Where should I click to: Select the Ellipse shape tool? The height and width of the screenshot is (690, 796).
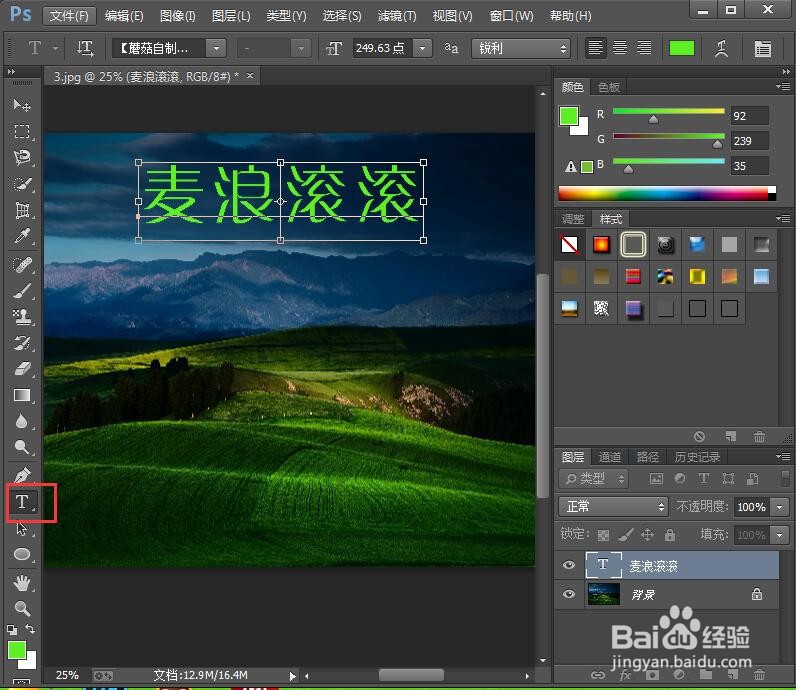(22, 554)
